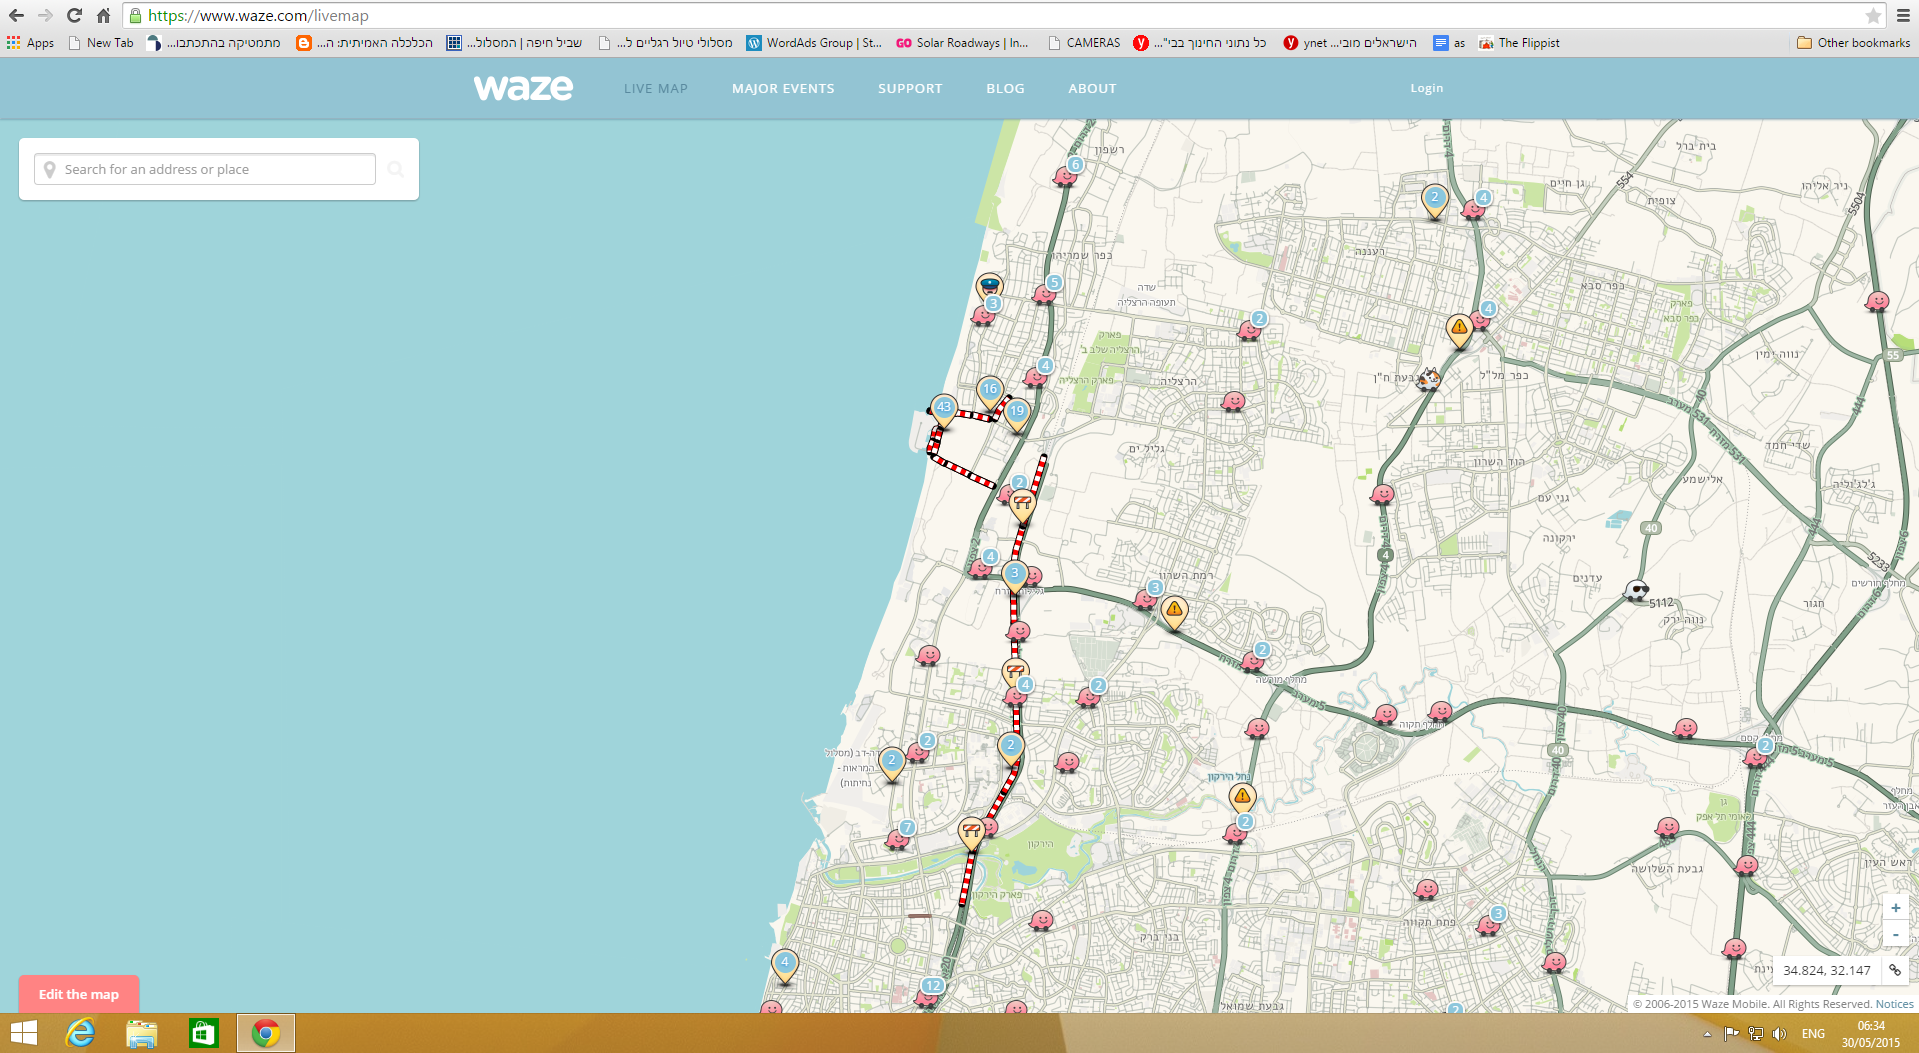The height and width of the screenshot is (1053, 1919).
Task: Click the Waze logo in the header
Action: pos(523,88)
